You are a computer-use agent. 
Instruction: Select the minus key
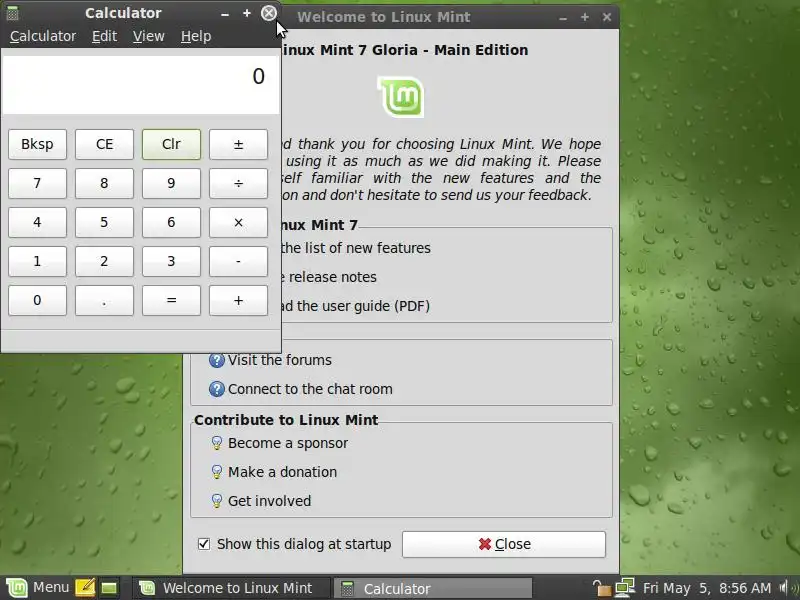(x=238, y=261)
